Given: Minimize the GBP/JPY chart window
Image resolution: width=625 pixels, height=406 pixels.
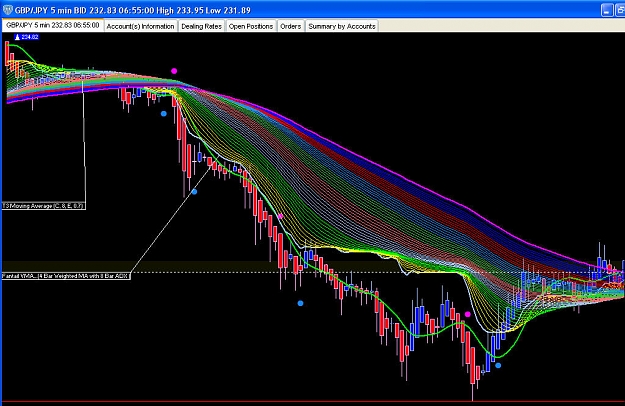Looking at the screenshot, I should pos(607,10).
